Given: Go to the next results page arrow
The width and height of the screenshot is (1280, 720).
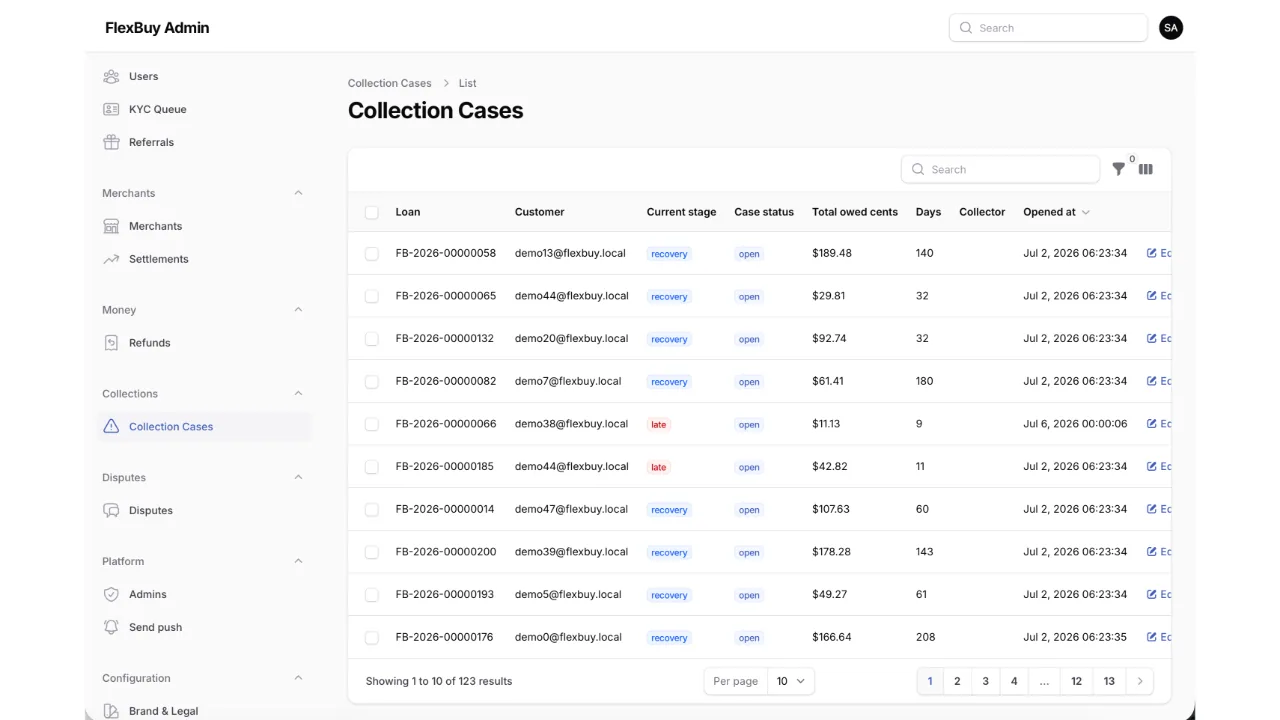Looking at the screenshot, I should tap(1140, 681).
